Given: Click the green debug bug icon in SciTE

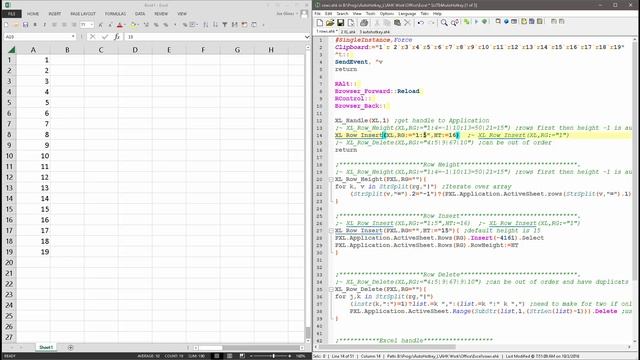Looking at the screenshot, I should pyautogui.click(x=484, y=22).
